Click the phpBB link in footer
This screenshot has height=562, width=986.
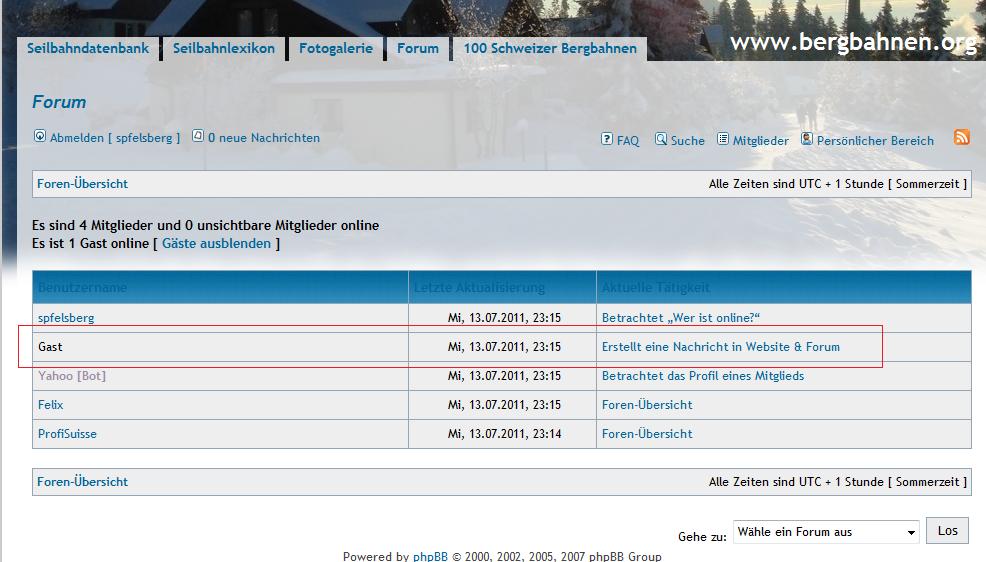(430, 556)
